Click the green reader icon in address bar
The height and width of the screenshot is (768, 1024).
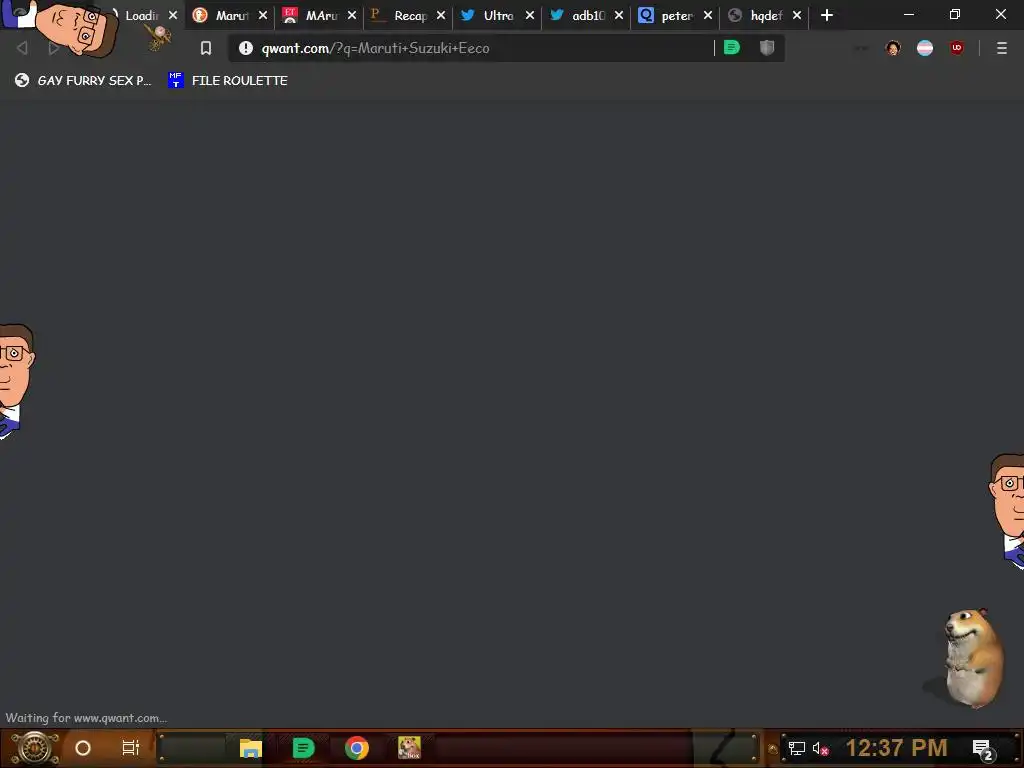point(732,48)
